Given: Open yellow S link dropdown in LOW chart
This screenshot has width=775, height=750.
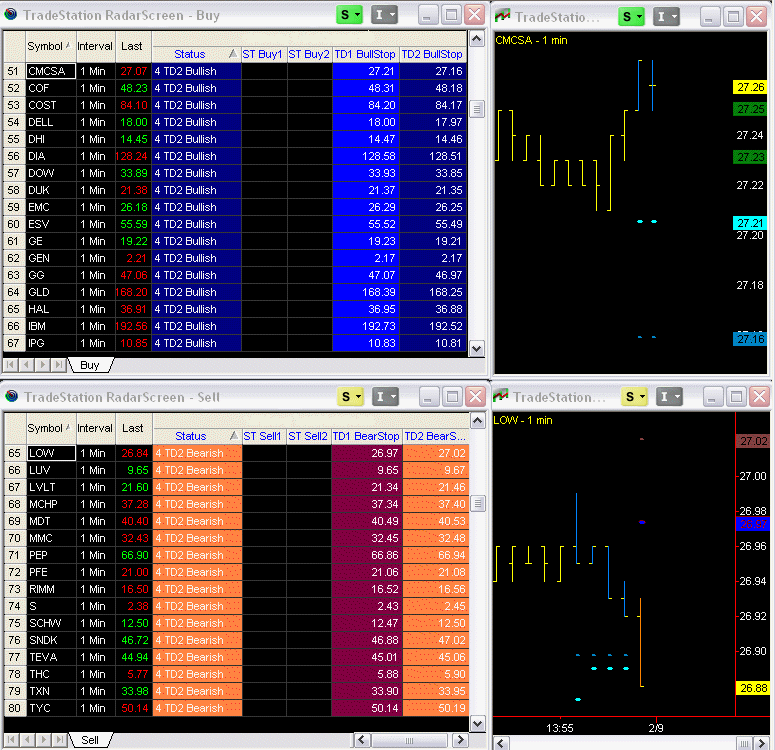Looking at the screenshot, I should (634, 397).
